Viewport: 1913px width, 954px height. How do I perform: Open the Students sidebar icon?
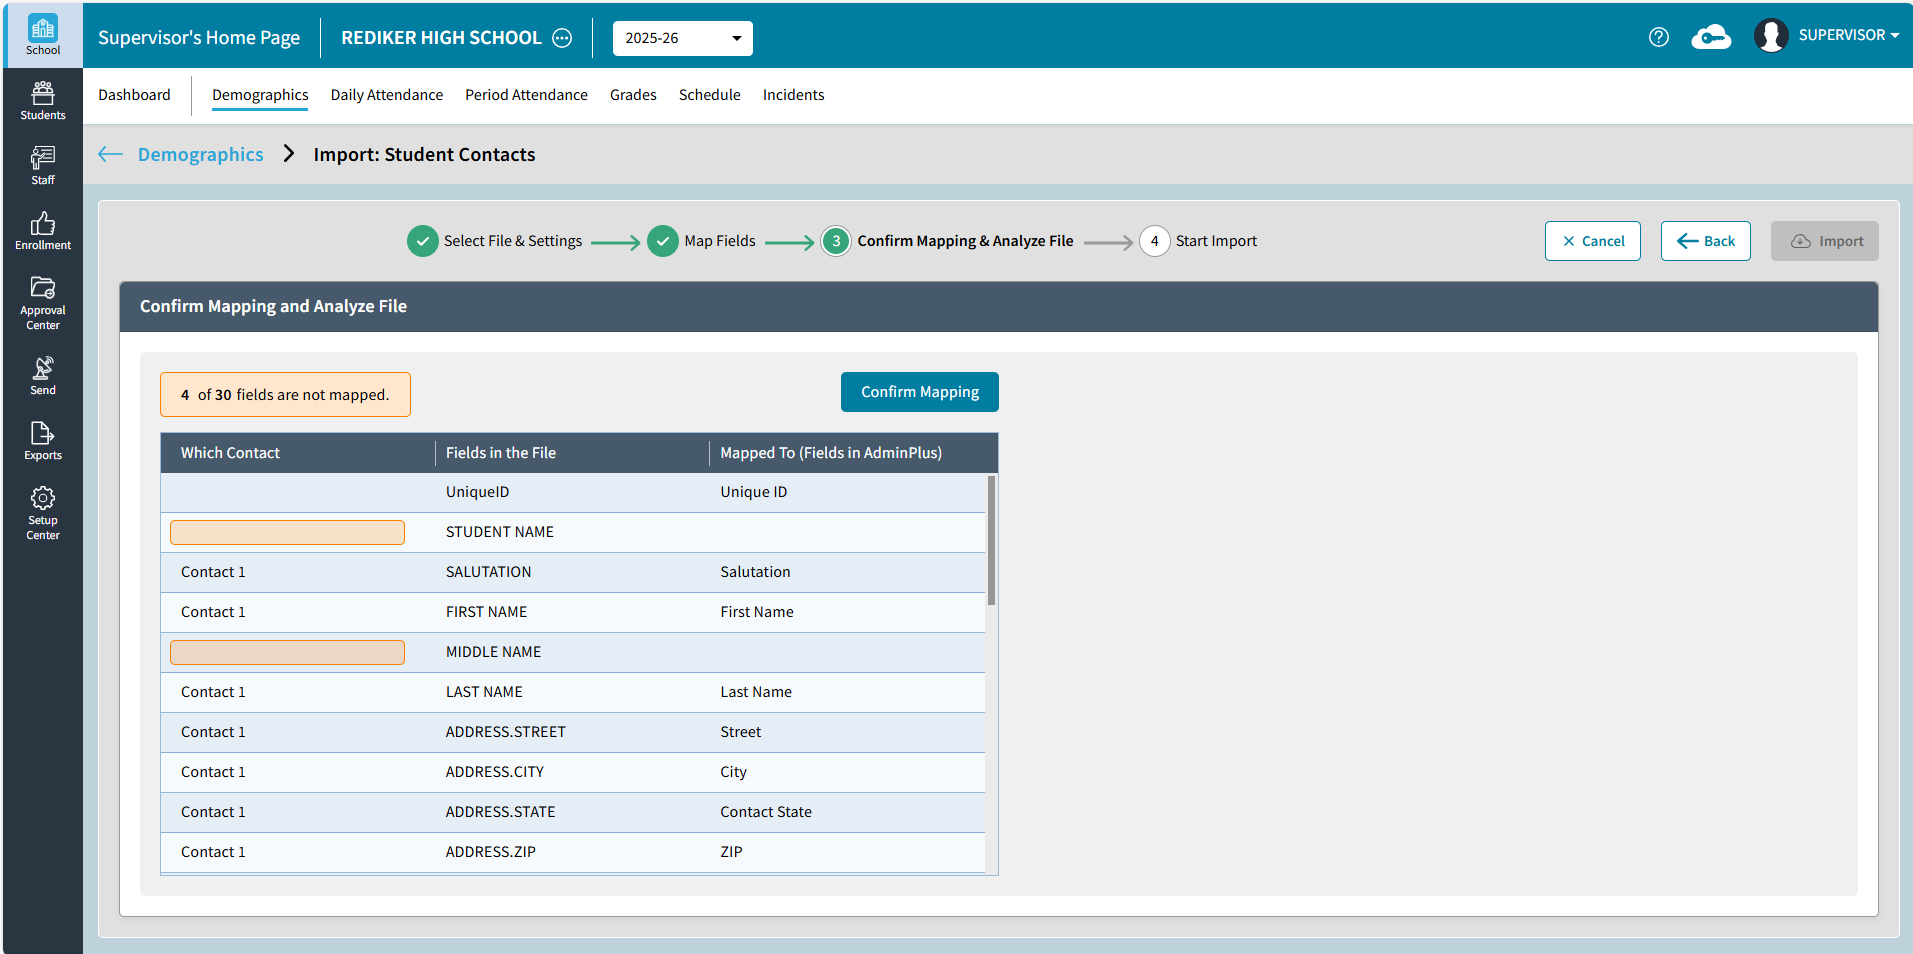[x=43, y=101]
